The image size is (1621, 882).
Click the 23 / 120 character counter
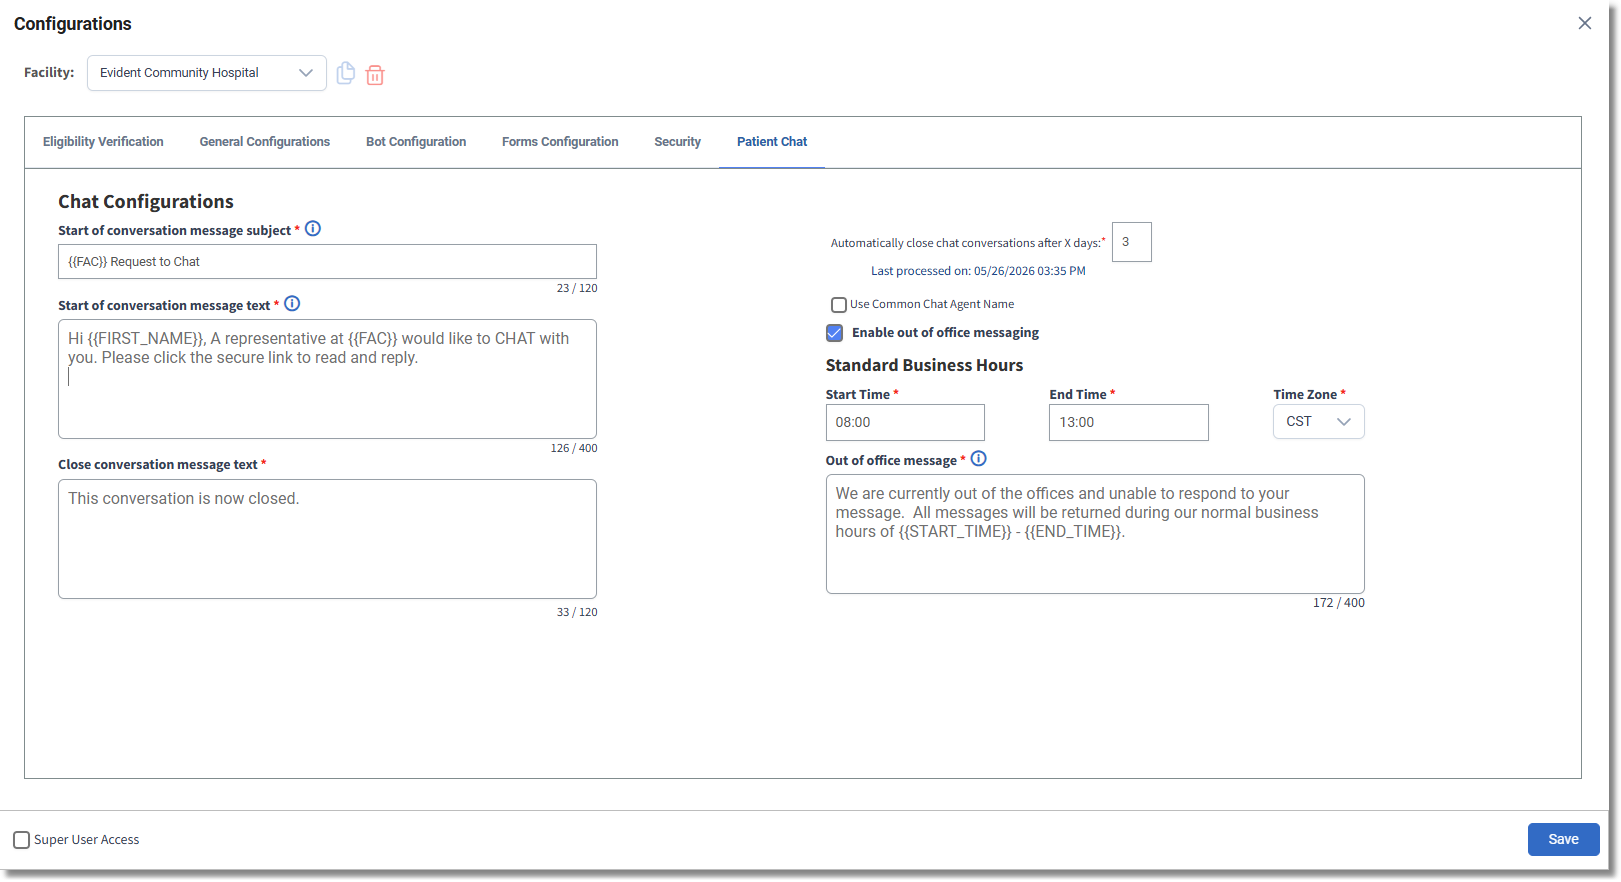tap(577, 288)
